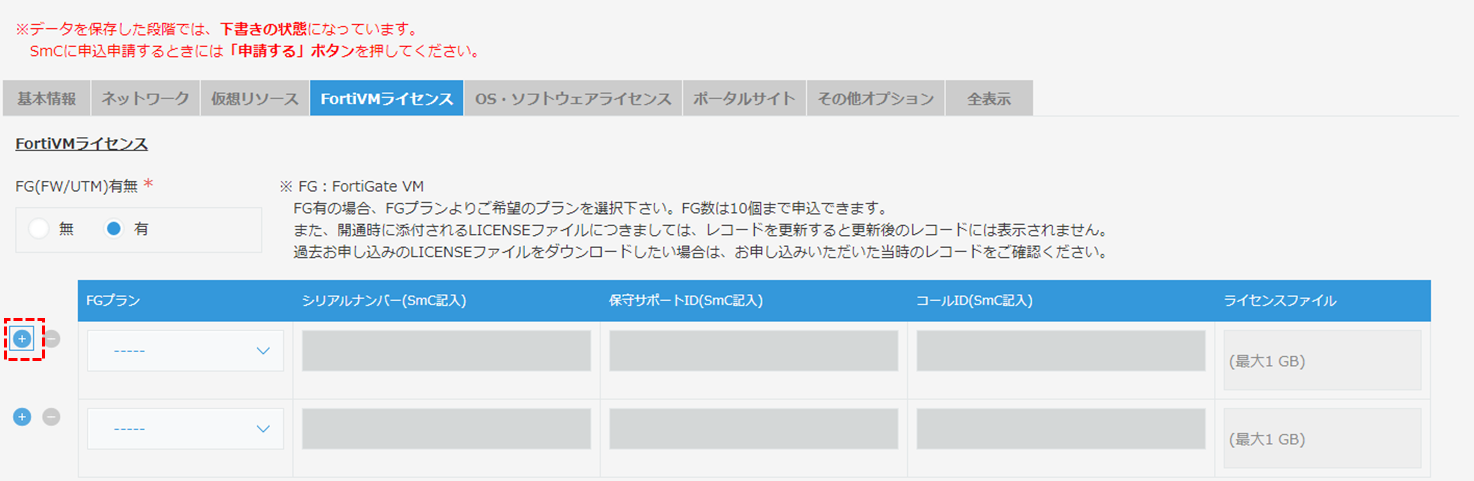Image resolution: width=1474 pixels, height=481 pixels.
Task: Click the ※ FG：FortiGate VM note
Action: (352, 186)
